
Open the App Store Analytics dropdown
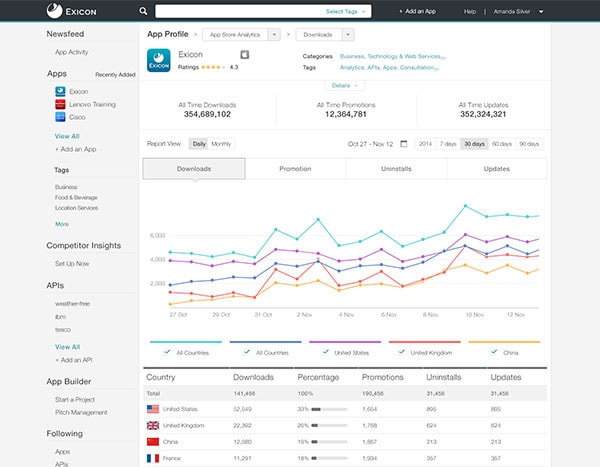(241, 34)
